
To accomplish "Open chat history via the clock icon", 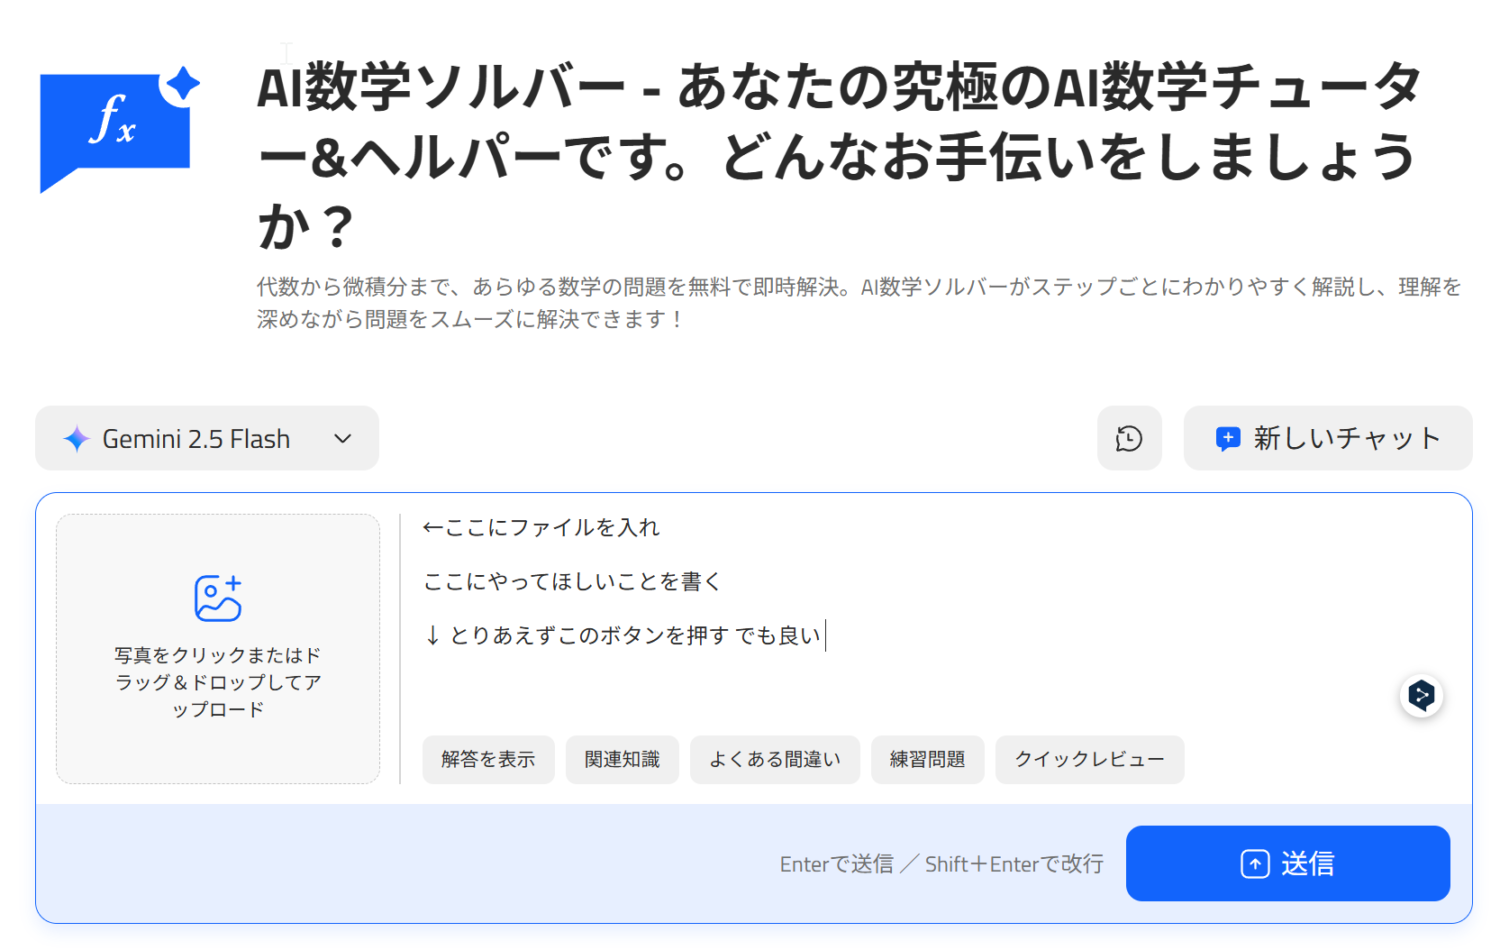I will tap(1129, 438).
